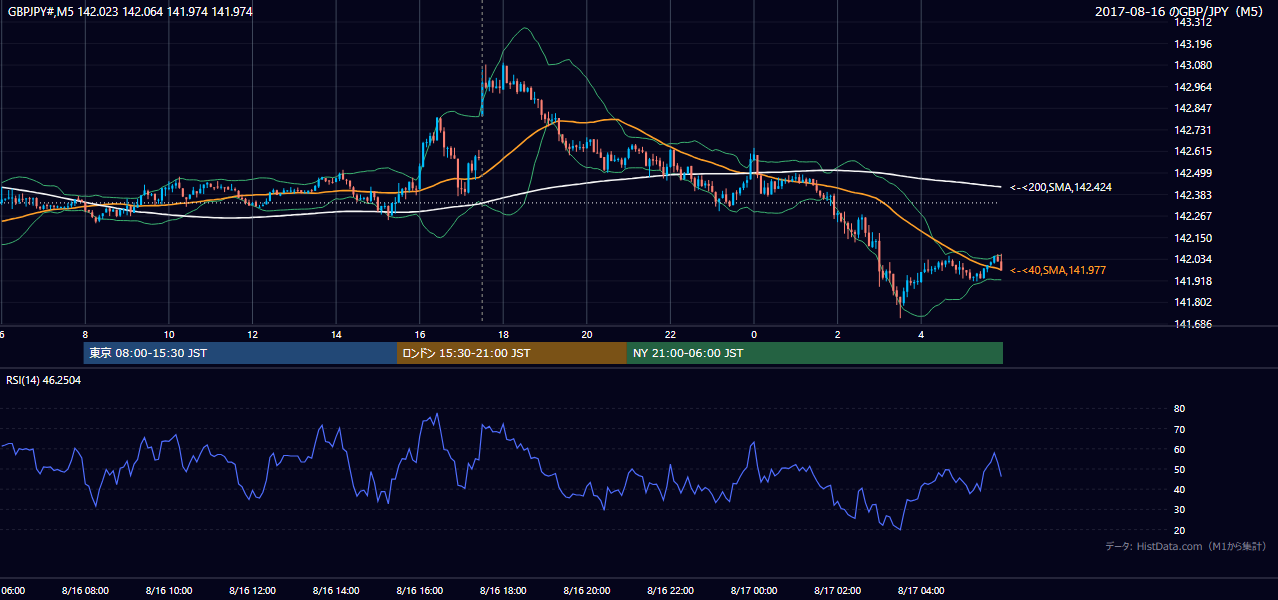Click price axis value 143.312
The image size is (1278, 600).
pos(1192,22)
